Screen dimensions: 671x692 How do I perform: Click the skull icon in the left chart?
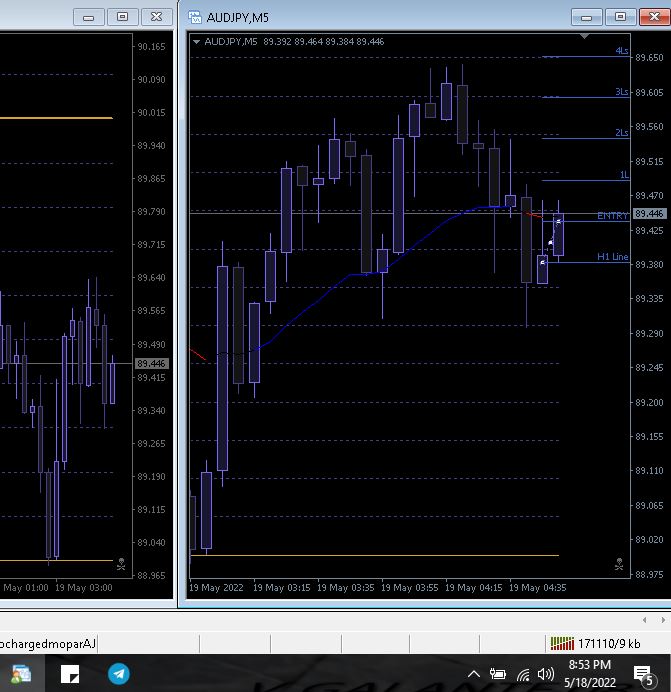(x=121, y=564)
